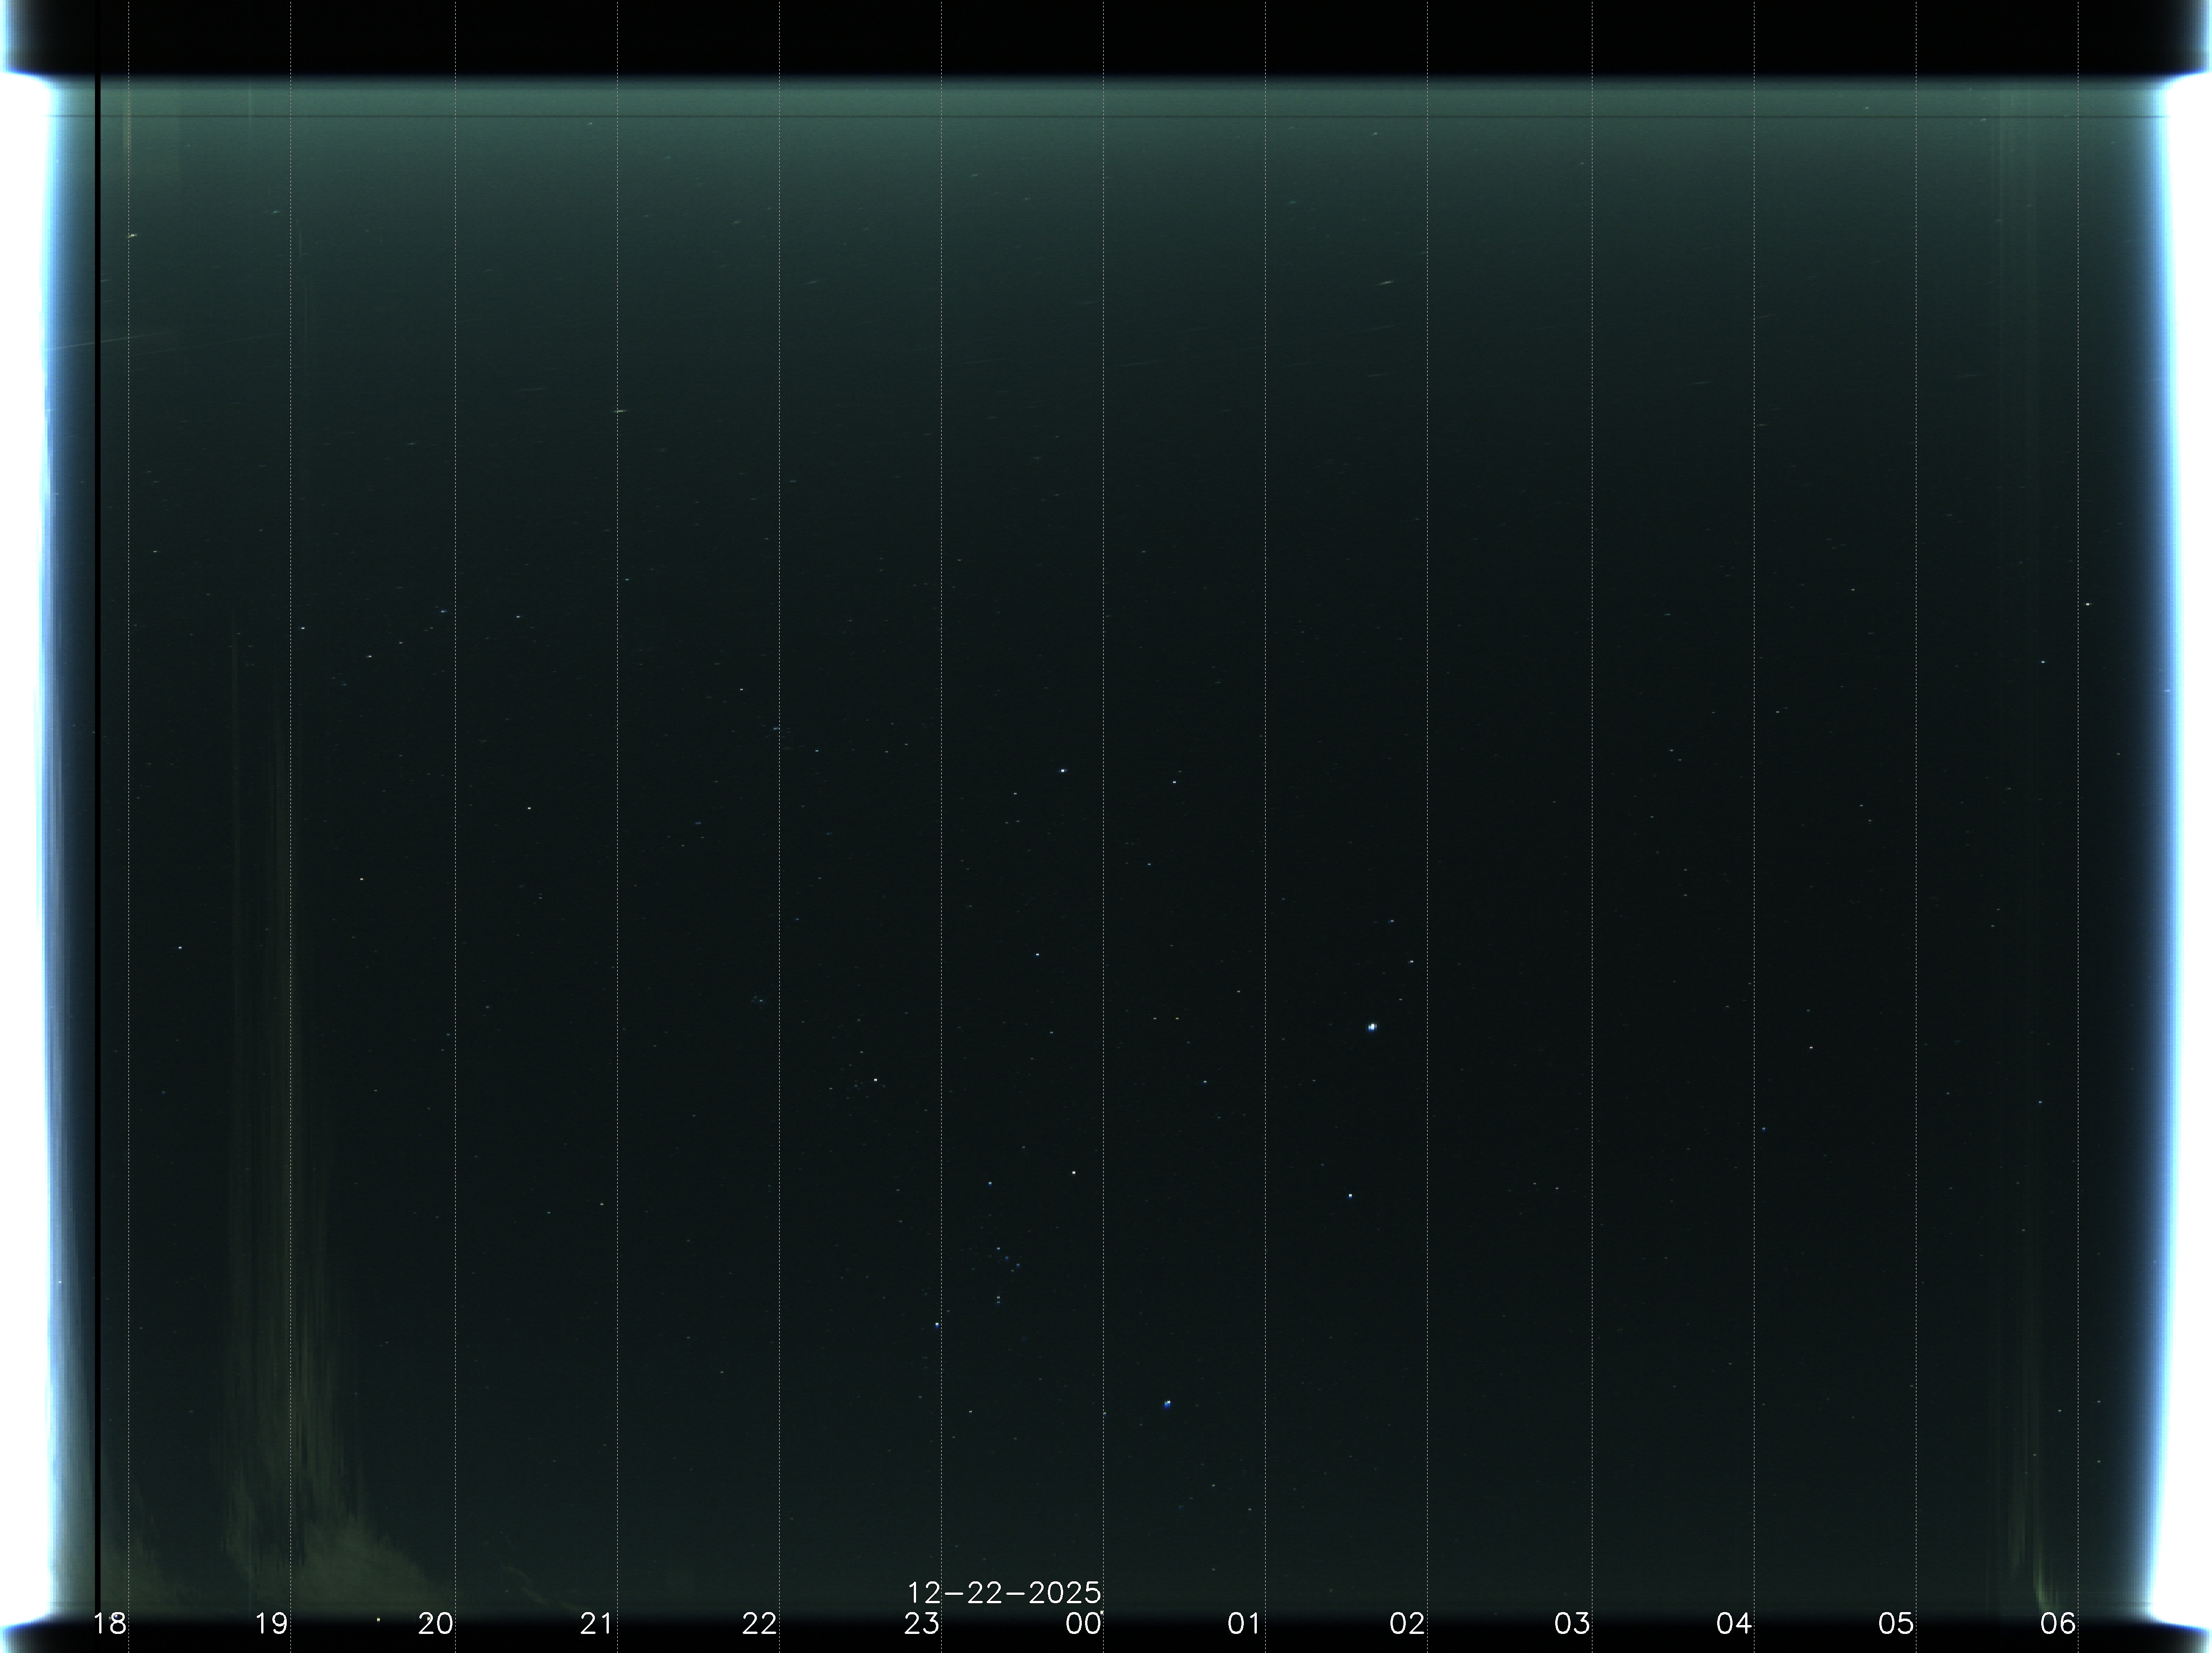Click the 02 hour label
This screenshot has width=2212, height=1653.
point(1407,1623)
